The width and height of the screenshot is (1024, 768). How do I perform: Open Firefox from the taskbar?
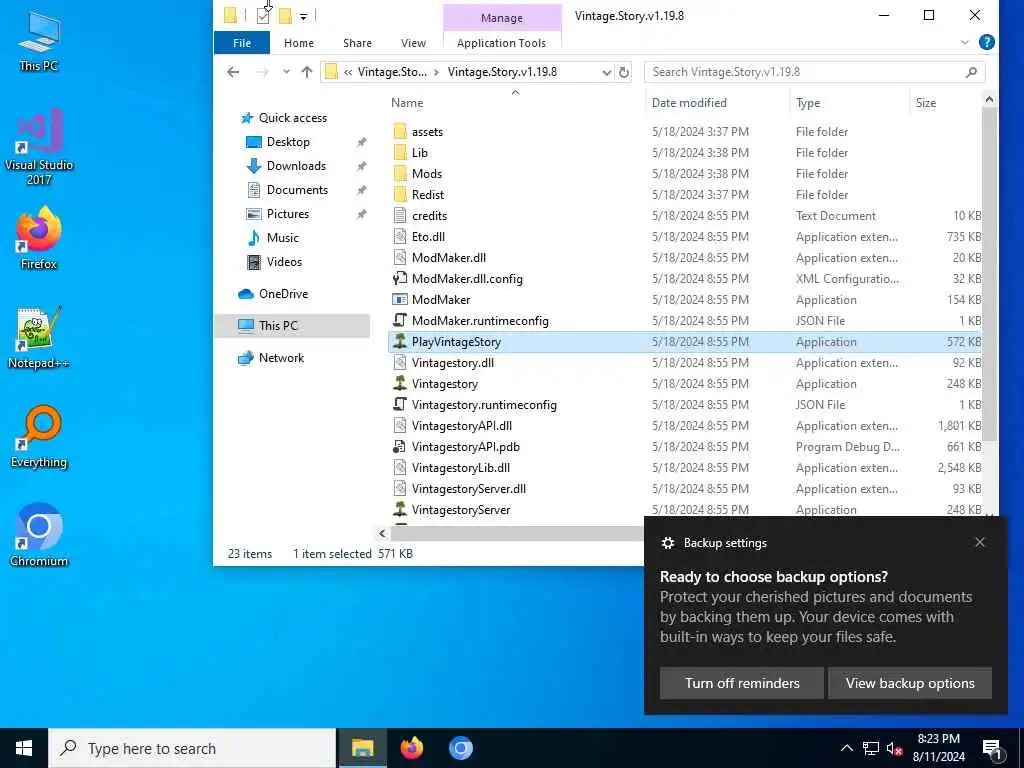(x=411, y=748)
